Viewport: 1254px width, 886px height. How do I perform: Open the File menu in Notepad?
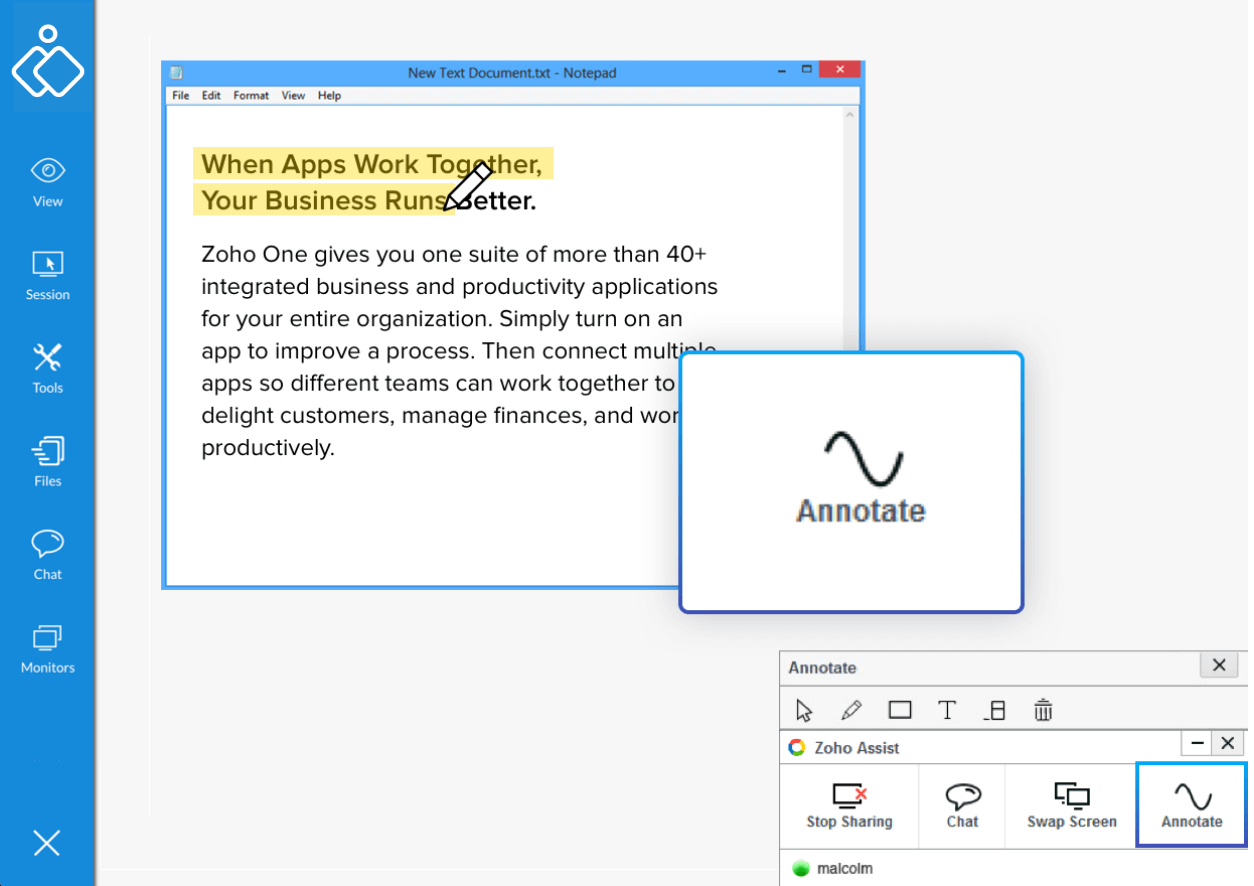[181, 95]
